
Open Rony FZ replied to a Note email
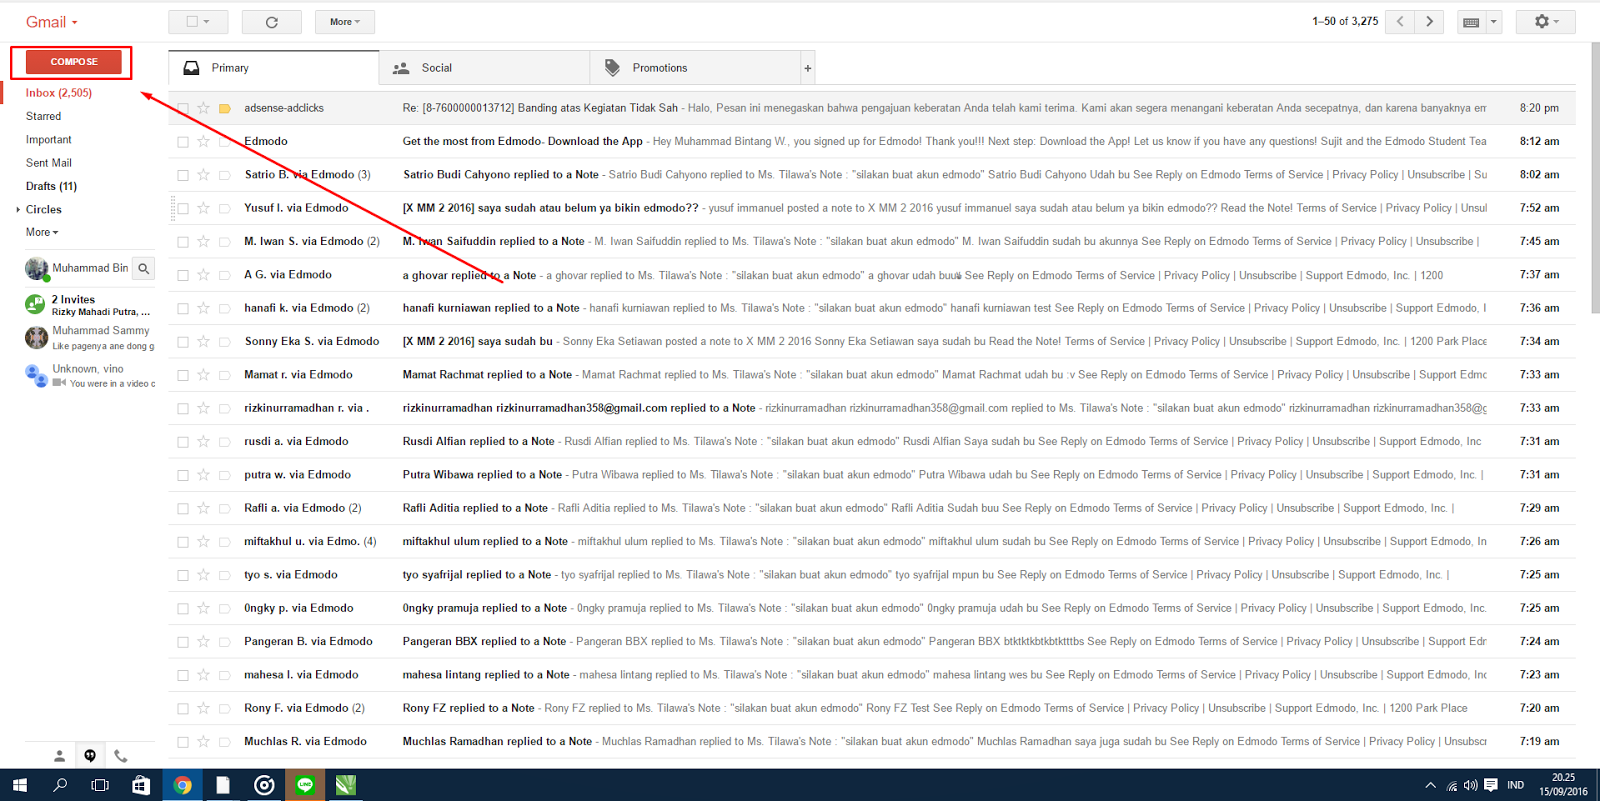point(872,708)
